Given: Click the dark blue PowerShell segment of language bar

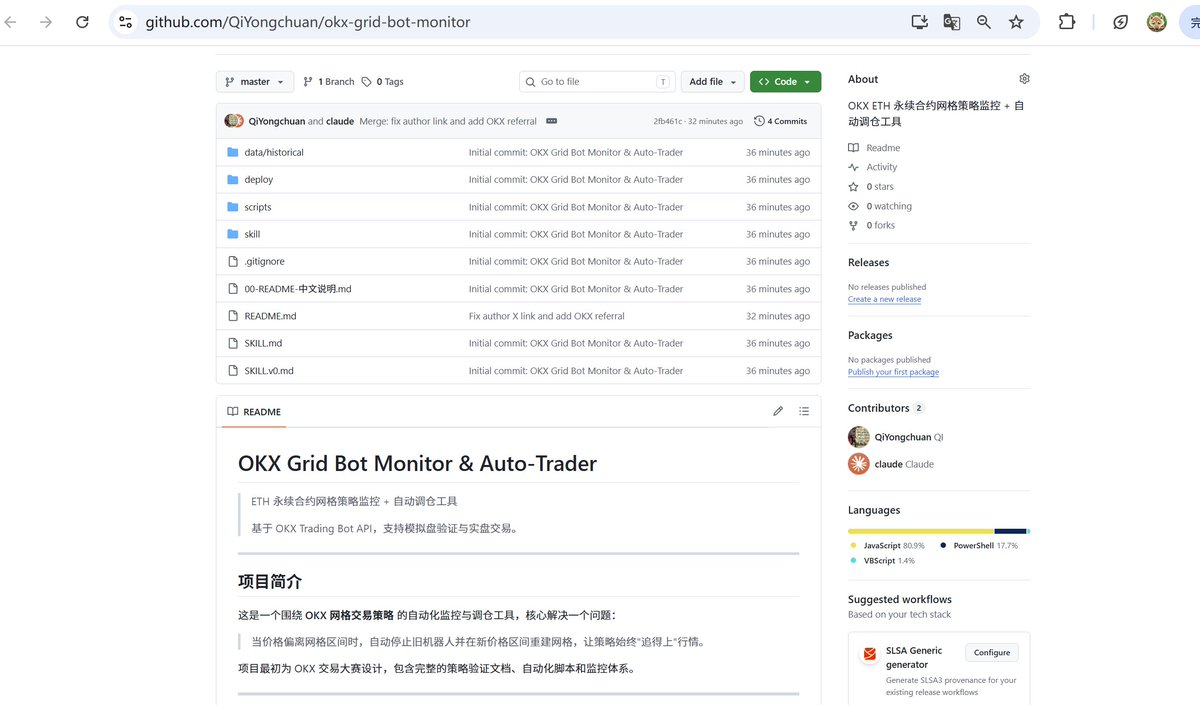Looking at the screenshot, I should 1011,531.
